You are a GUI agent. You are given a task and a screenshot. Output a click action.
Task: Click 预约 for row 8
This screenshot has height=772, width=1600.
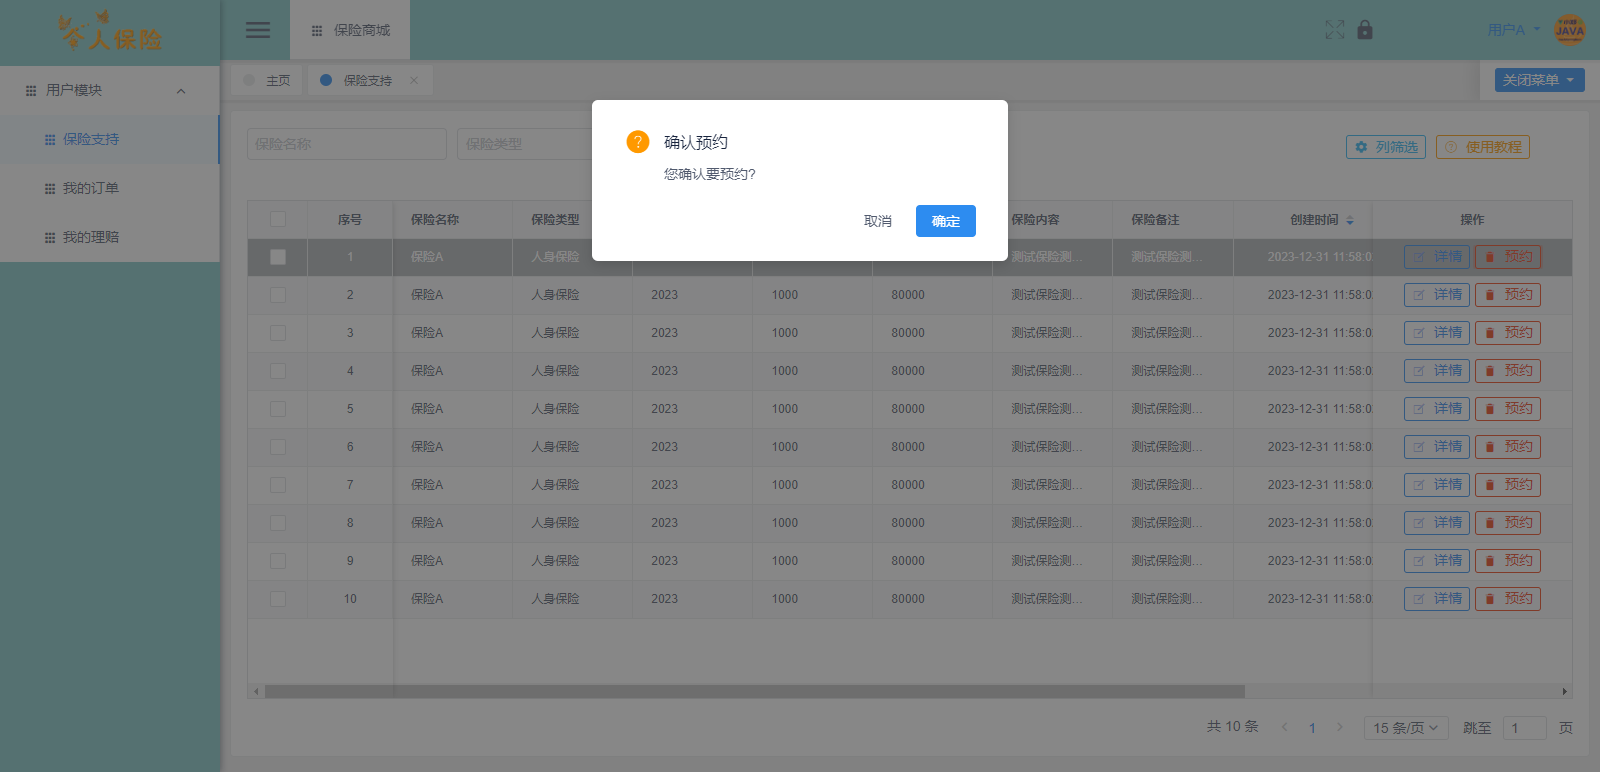point(1508,523)
